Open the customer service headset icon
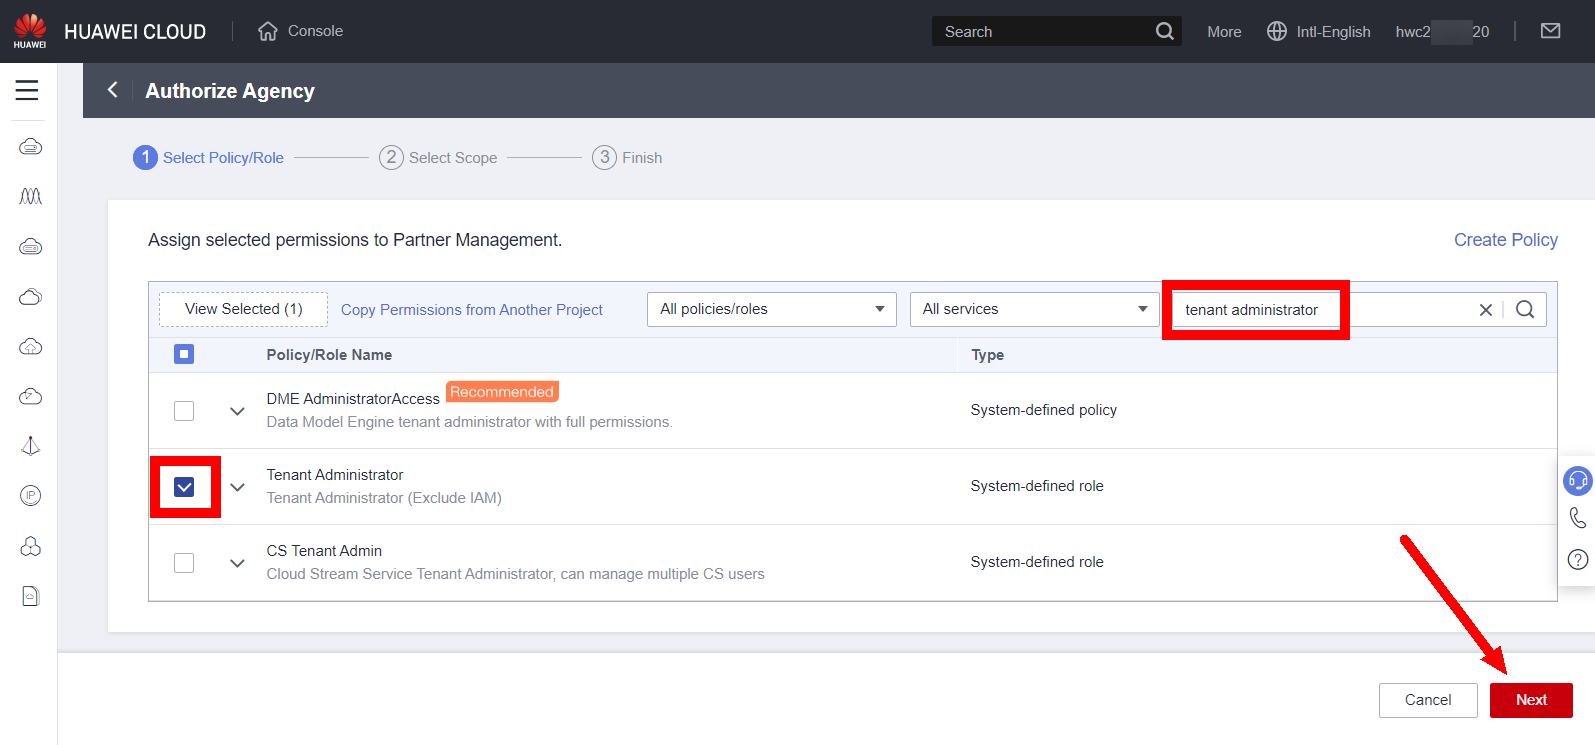Image resolution: width=1595 pixels, height=745 pixels. click(x=1577, y=481)
